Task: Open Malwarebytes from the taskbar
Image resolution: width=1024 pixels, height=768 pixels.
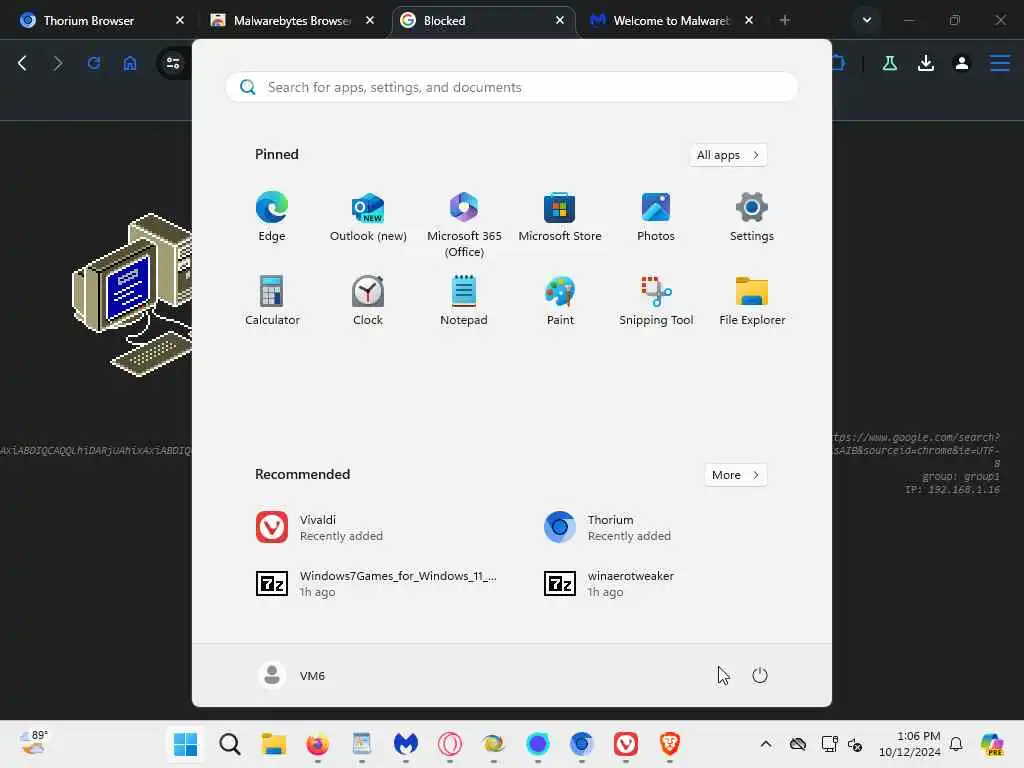Action: pyautogui.click(x=406, y=744)
